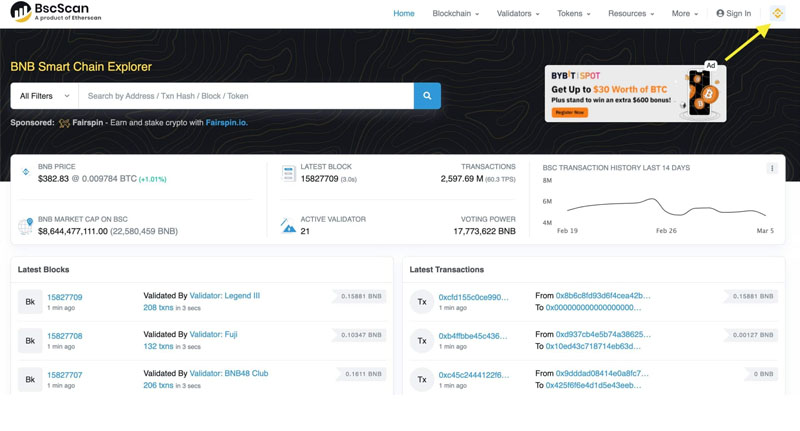This screenshot has height=431, width=800.
Task: Open transaction 0xb4ffbbe45c436…
Action: 473,336
